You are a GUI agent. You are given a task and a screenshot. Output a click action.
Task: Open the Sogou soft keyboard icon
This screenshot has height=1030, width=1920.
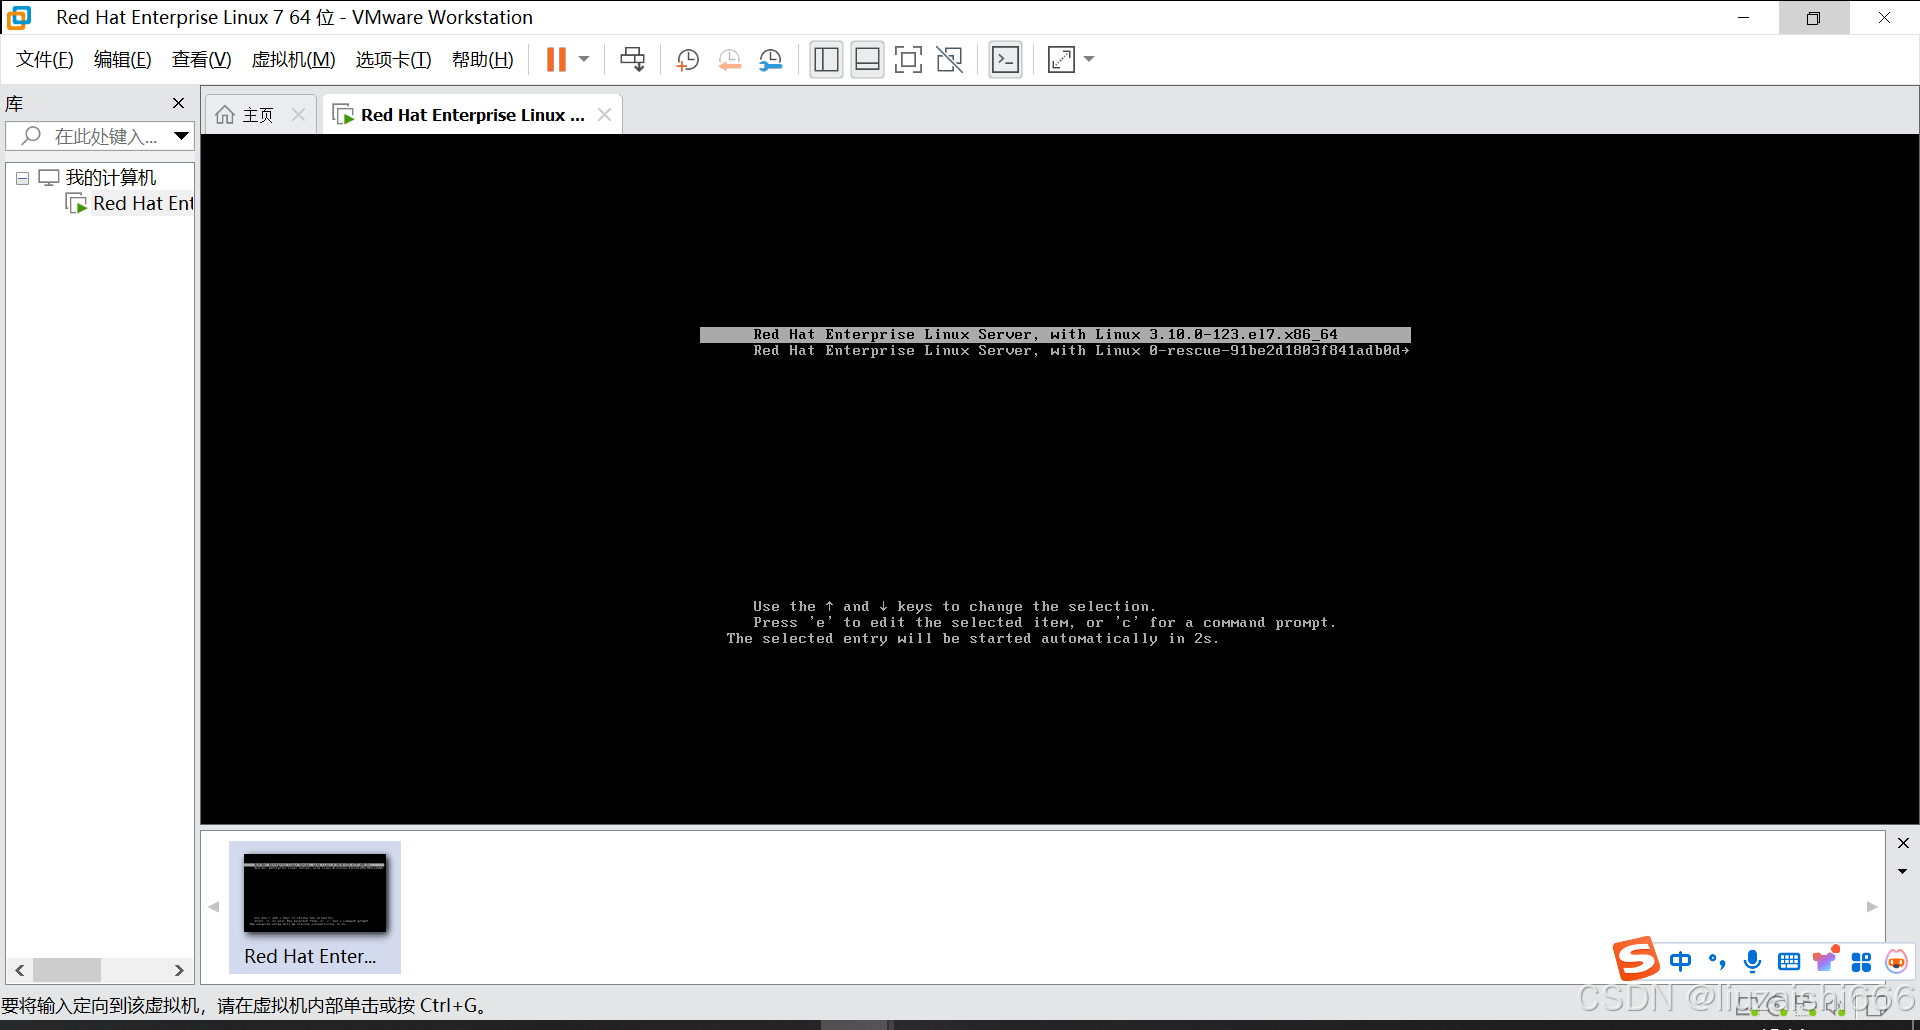(1789, 962)
